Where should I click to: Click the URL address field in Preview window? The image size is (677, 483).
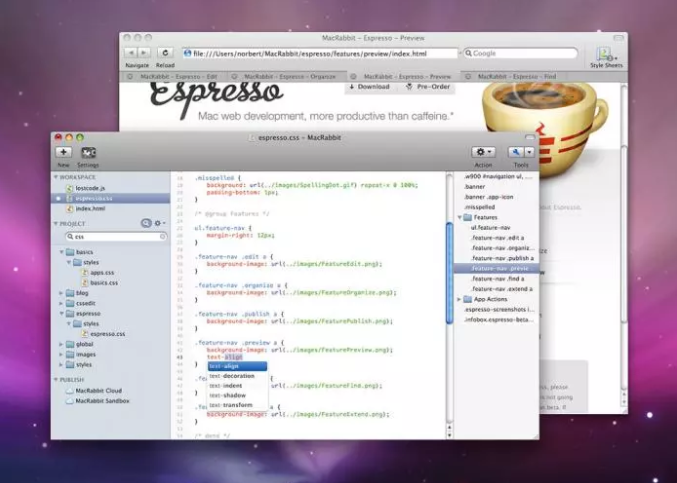click(x=320, y=54)
